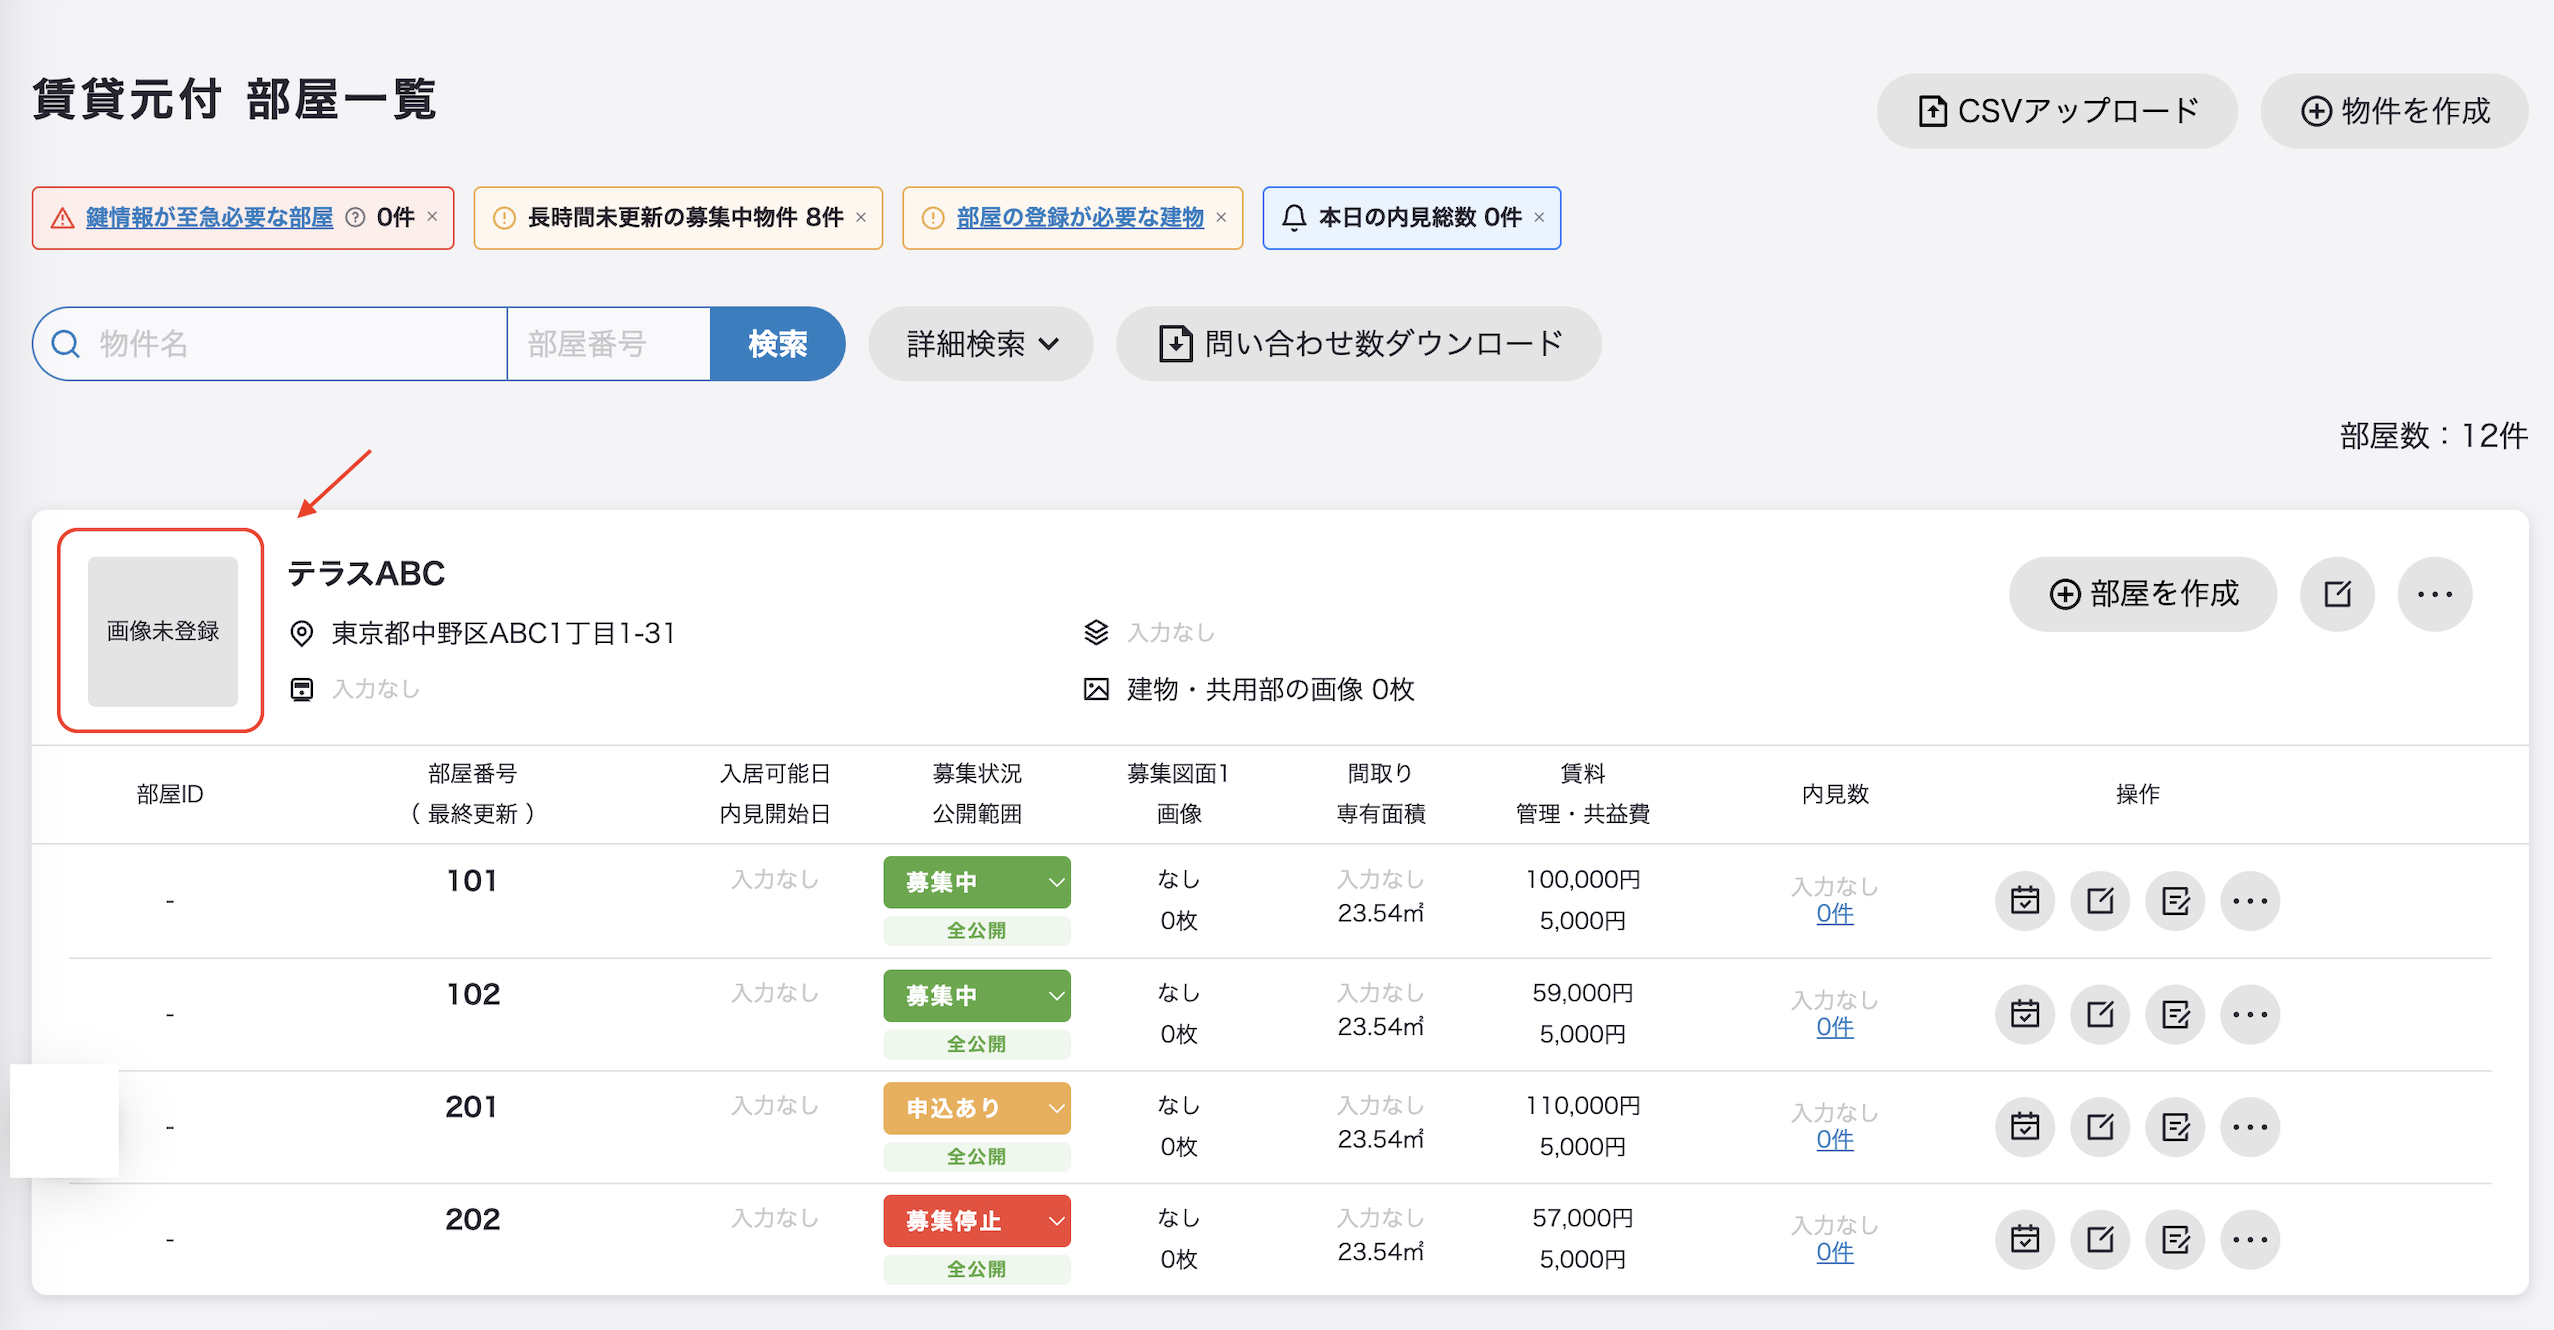2554x1330 pixels.
Task: Open more options for room 202
Action: click(x=2250, y=1240)
